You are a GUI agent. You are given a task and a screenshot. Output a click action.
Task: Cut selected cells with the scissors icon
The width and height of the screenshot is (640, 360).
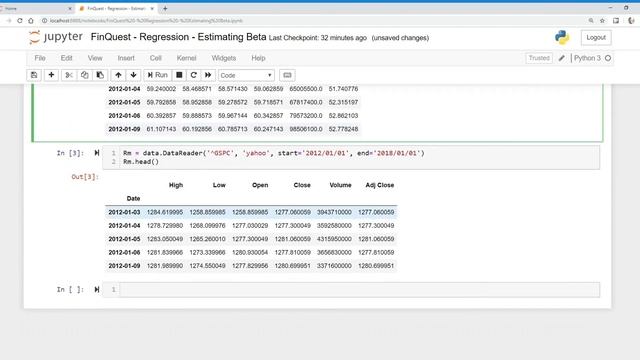69,75
